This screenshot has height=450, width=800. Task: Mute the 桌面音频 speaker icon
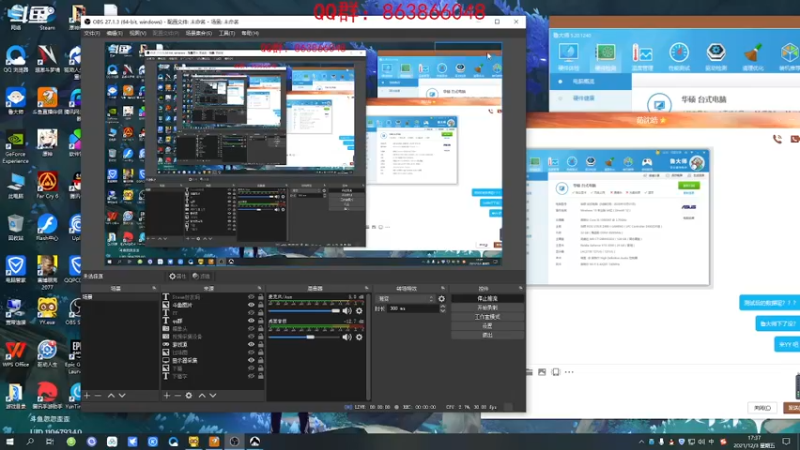click(347, 337)
